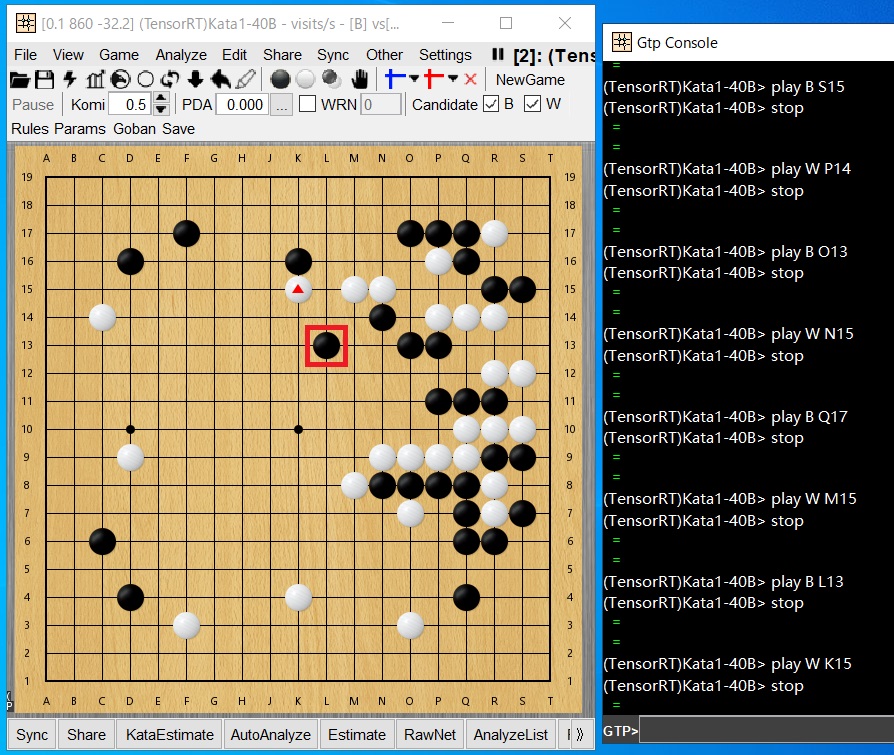Click the small red X icon

point(470,79)
